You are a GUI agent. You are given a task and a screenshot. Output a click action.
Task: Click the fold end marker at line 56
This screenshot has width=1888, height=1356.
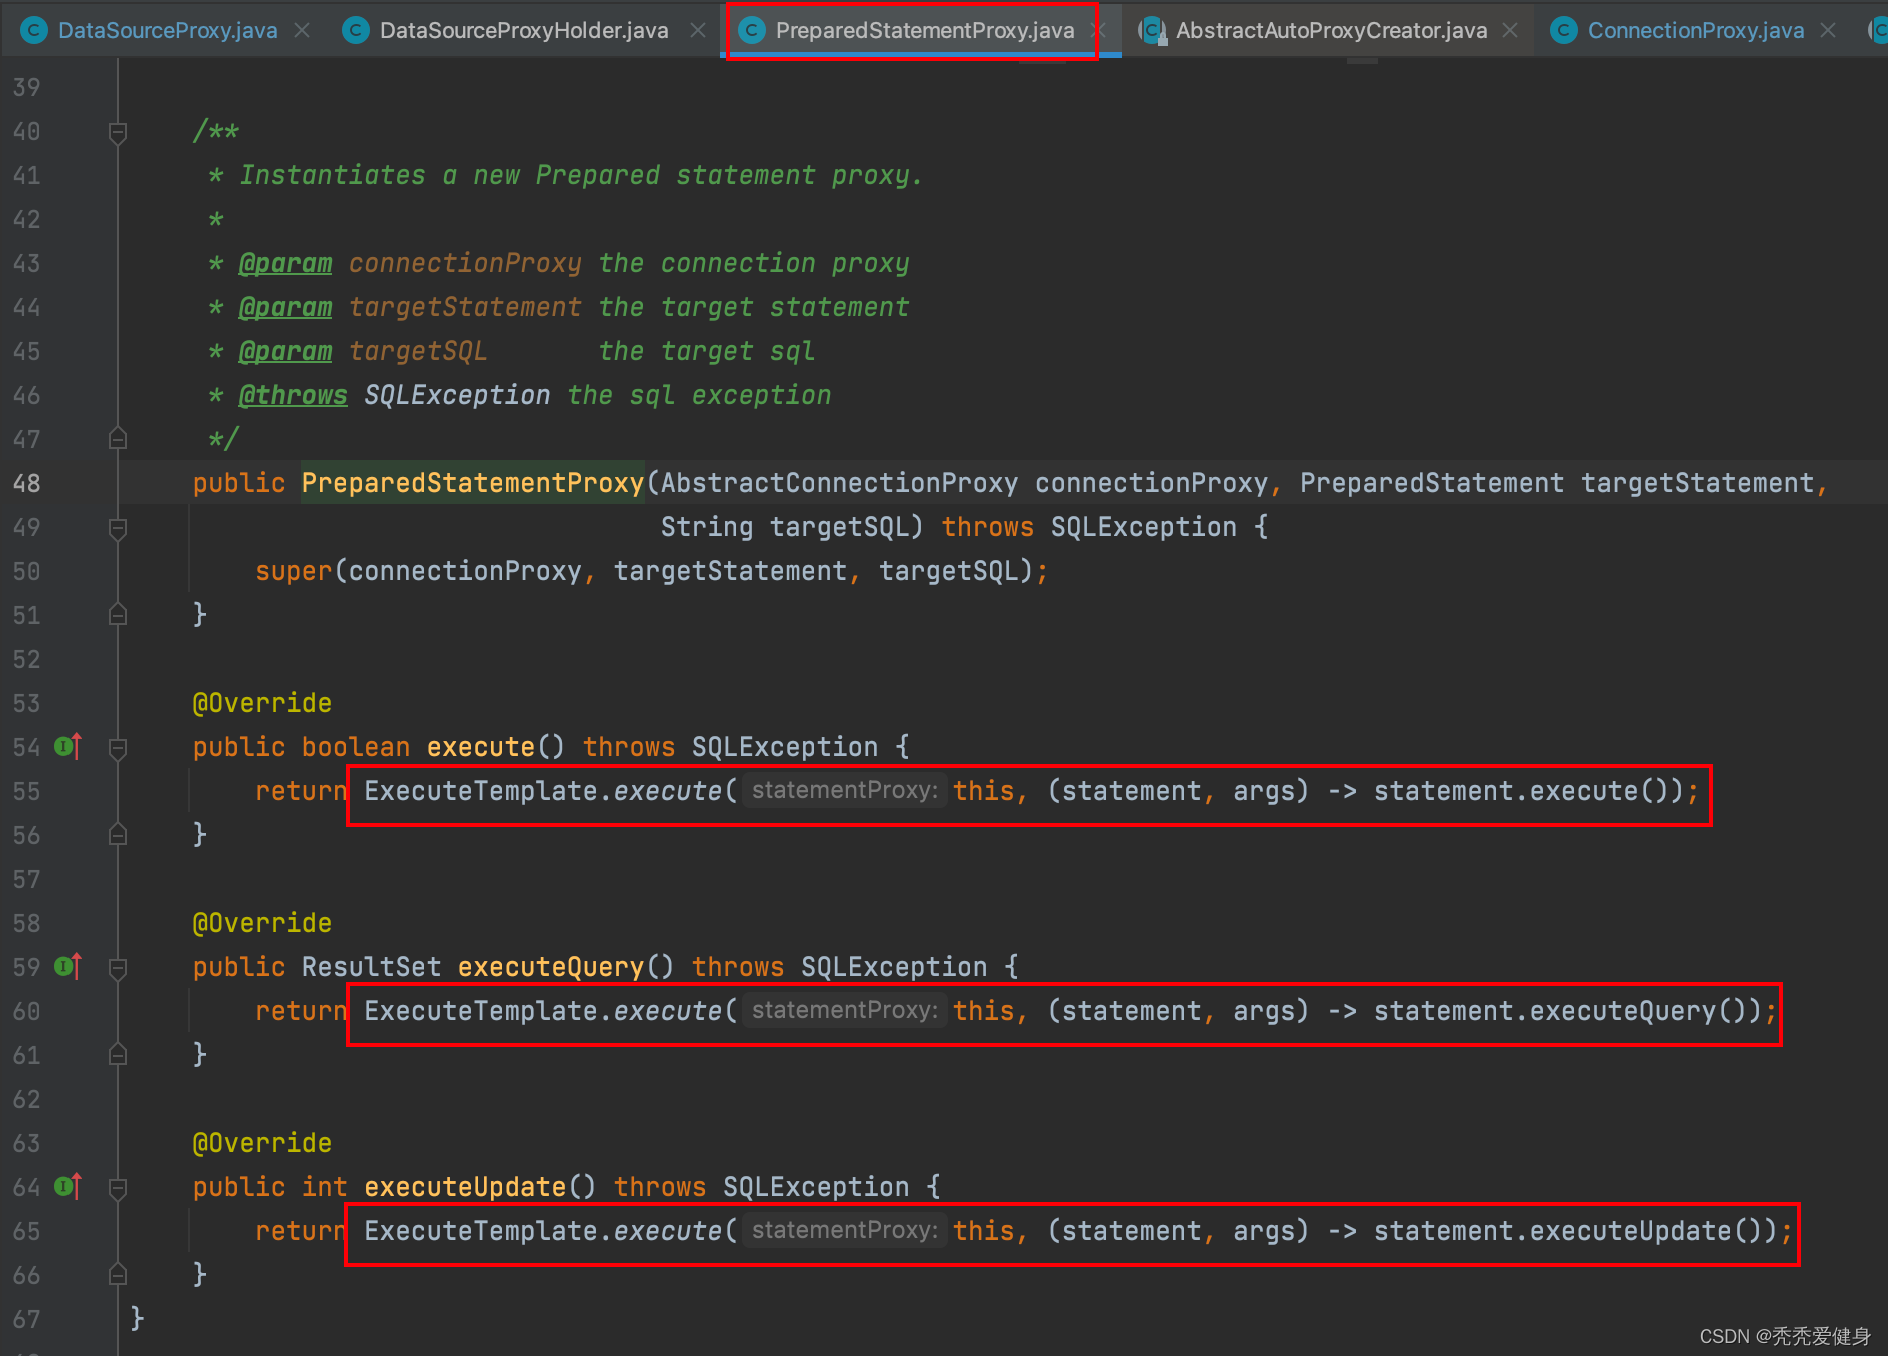tap(118, 834)
